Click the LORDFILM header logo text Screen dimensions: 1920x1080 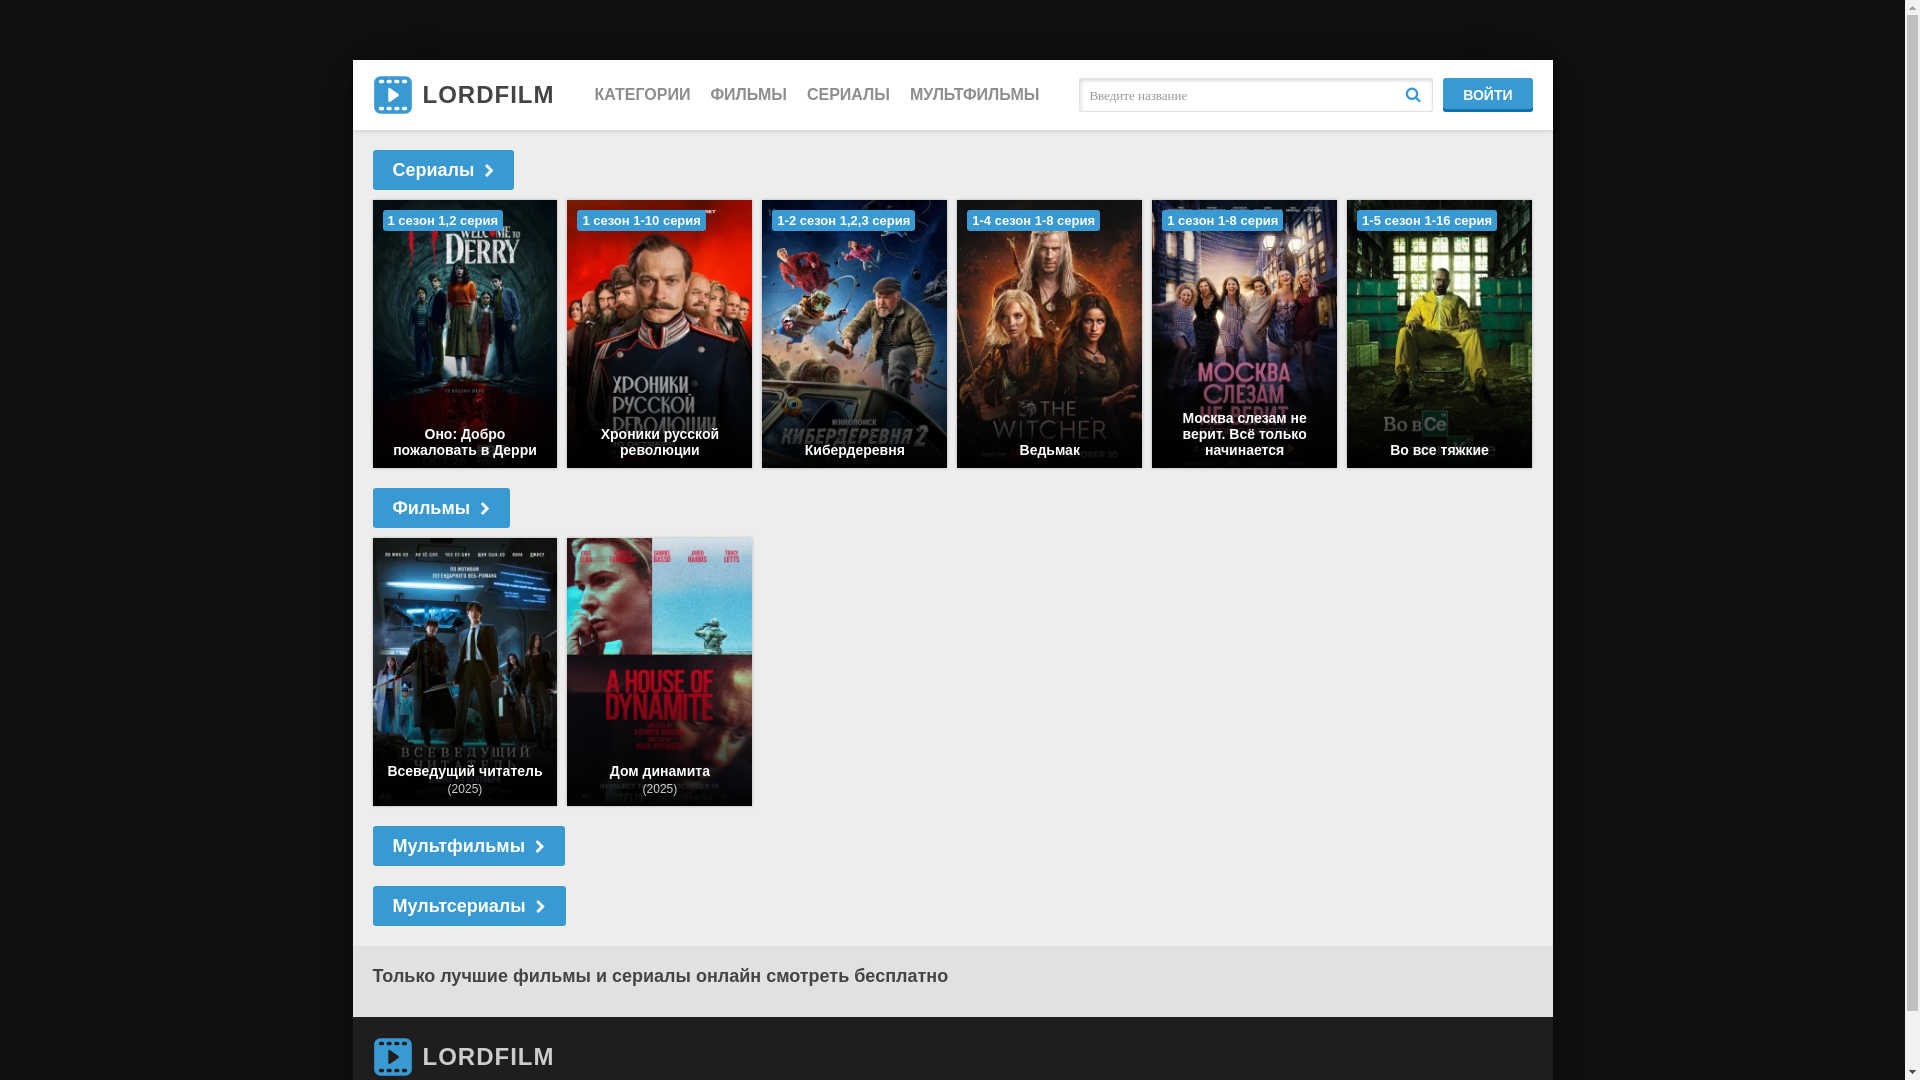pos(488,95)
